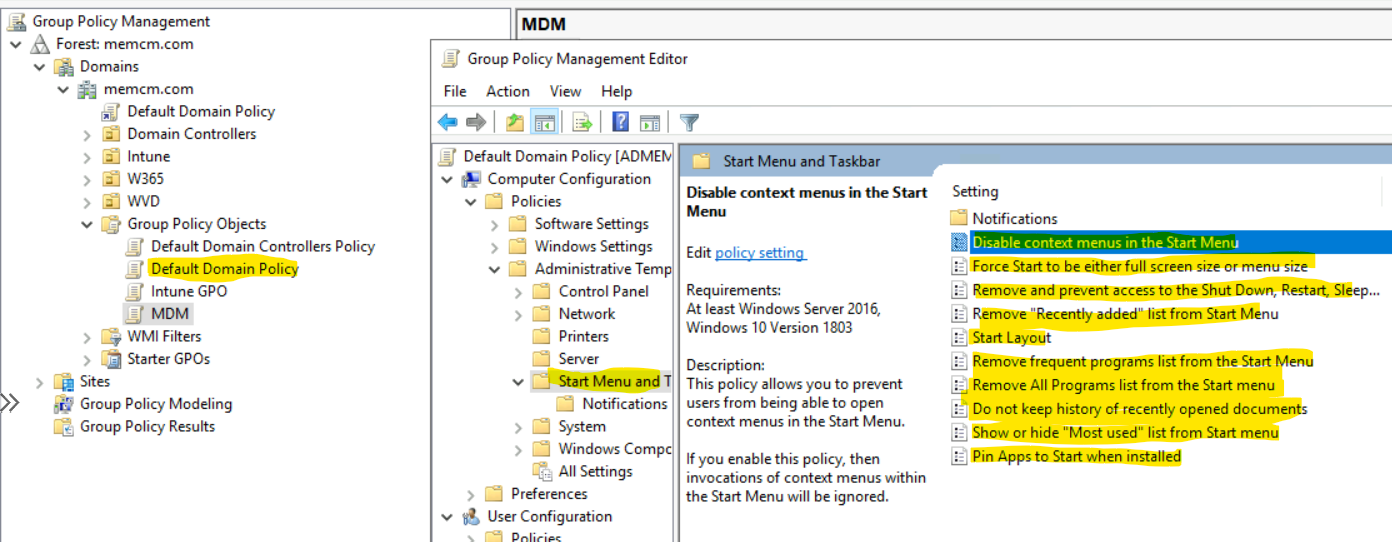Select 'Remove "Recently added" list' setting

pos(1125,313)
